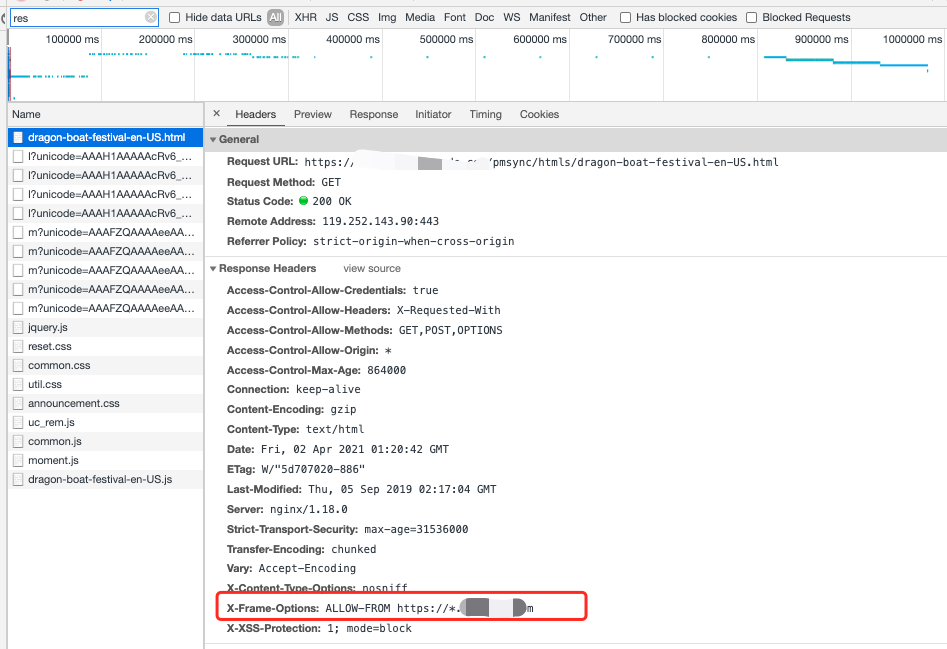Select the jquery.js request name

[48, 327]
